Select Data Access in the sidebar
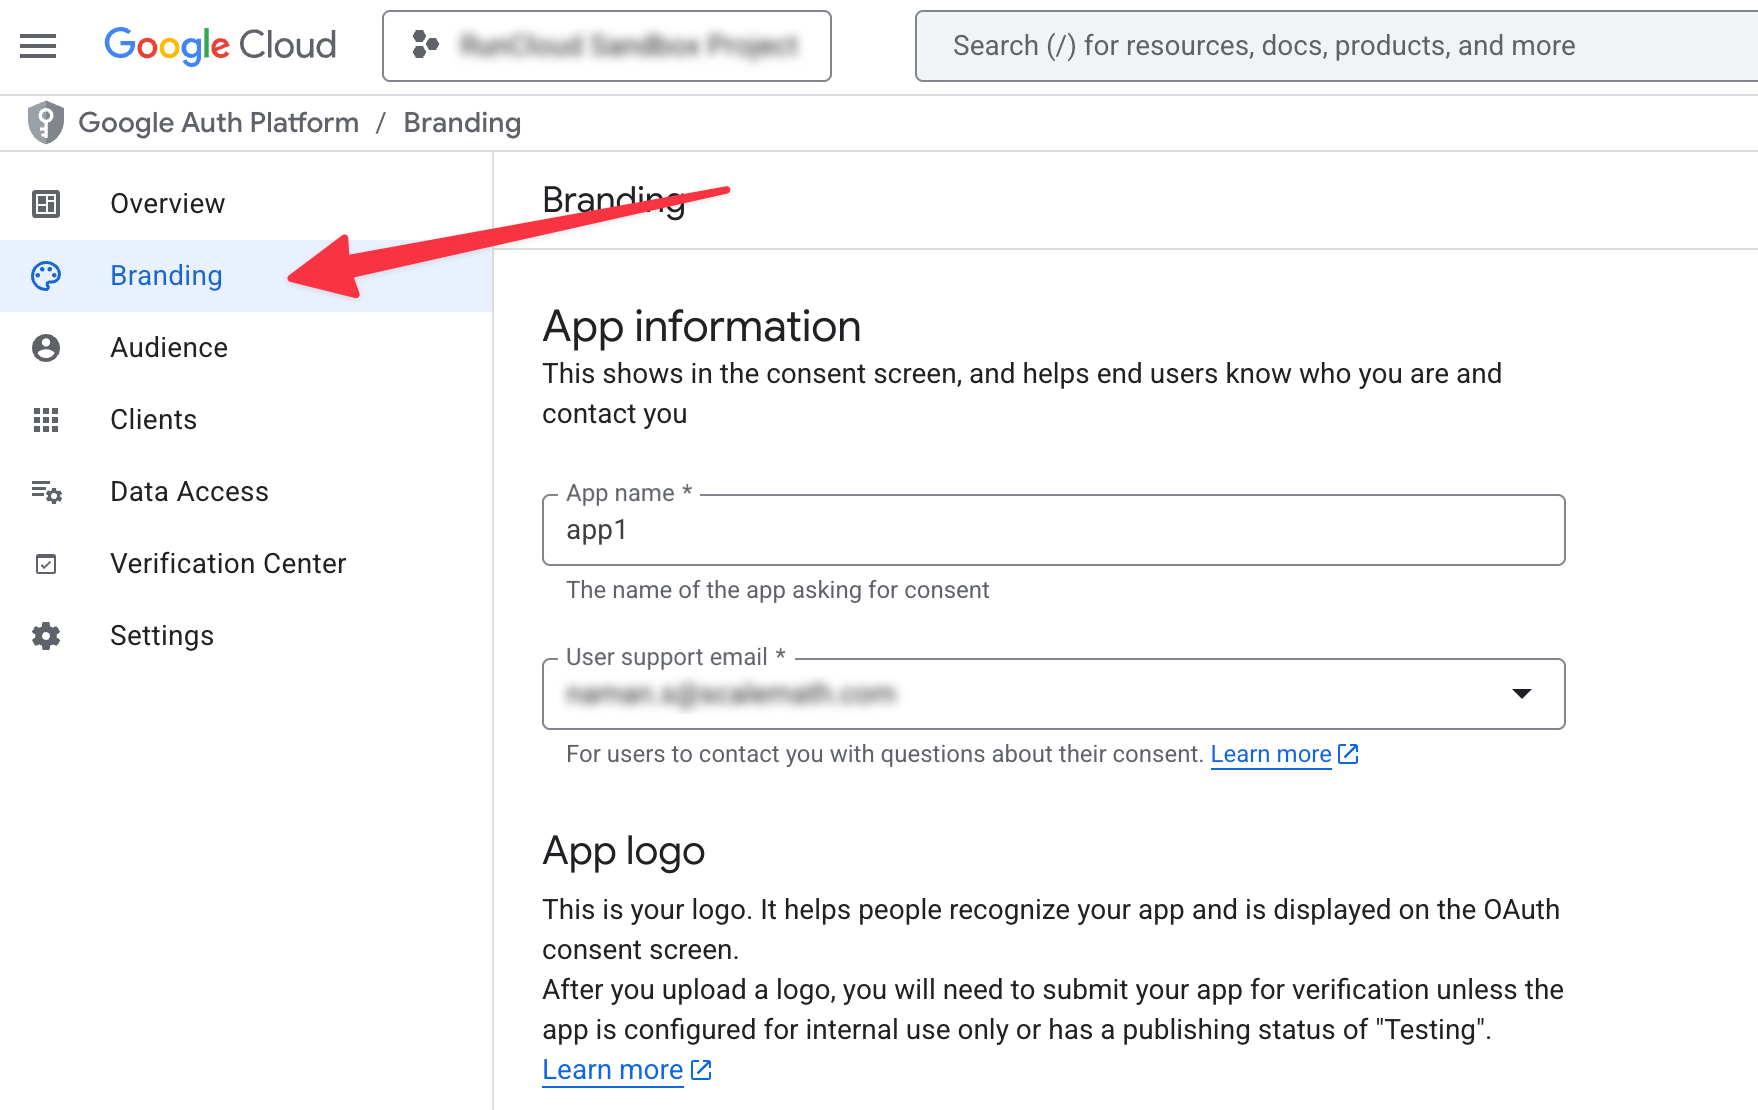1758x1110 pixels. [x=189, y=492]
